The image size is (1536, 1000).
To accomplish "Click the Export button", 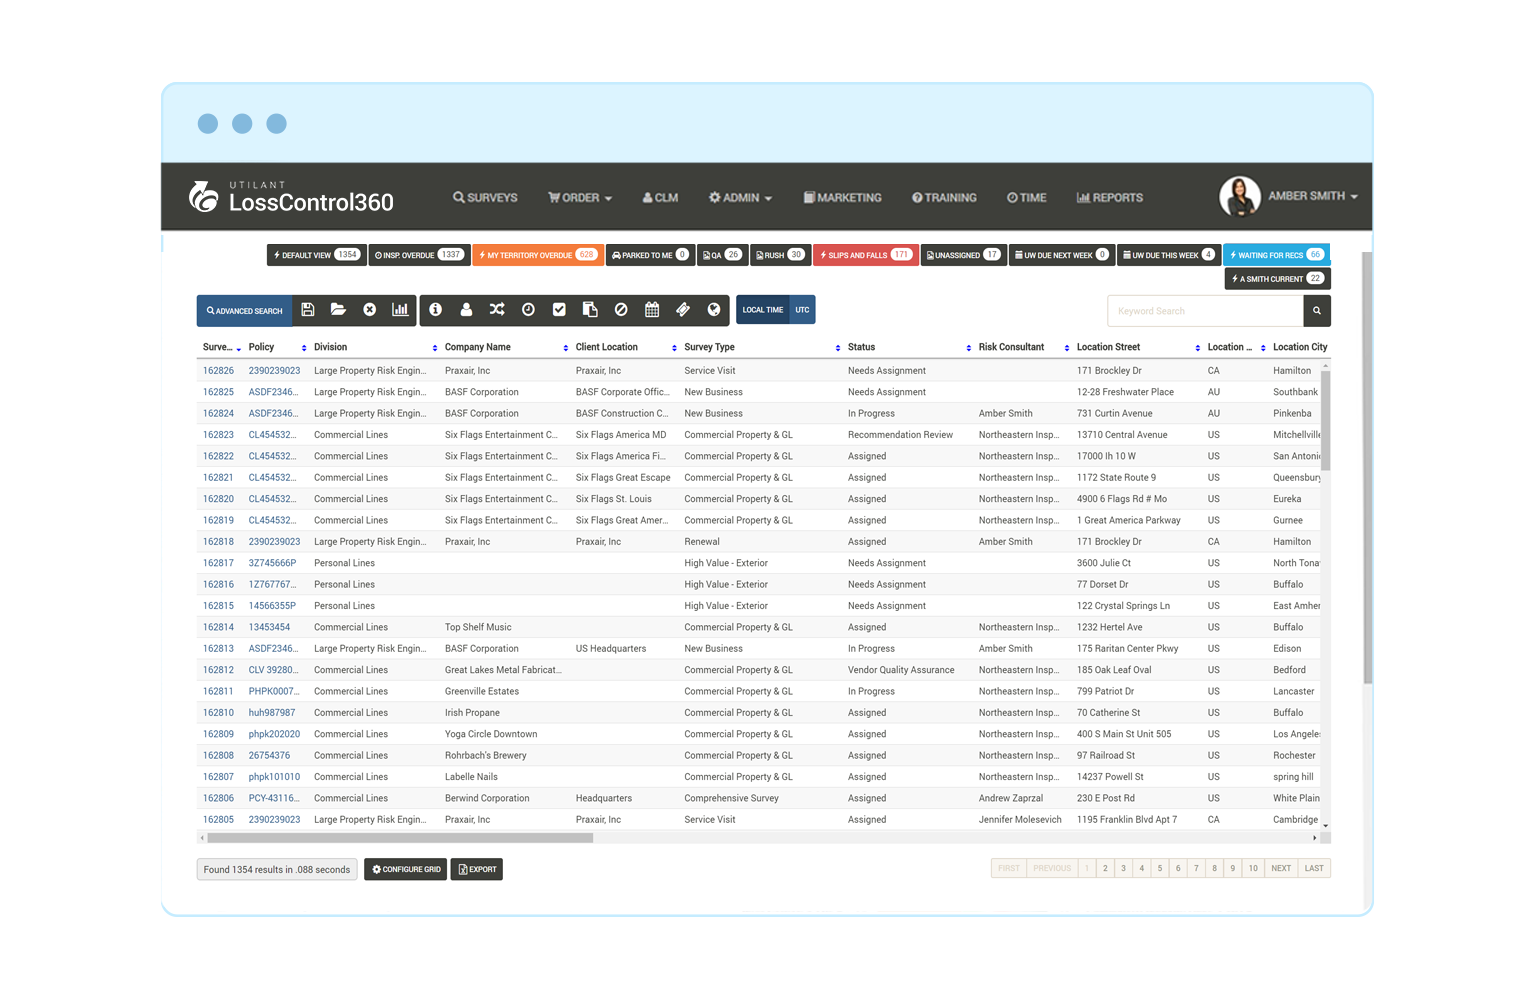I will [x=476, y=869].
